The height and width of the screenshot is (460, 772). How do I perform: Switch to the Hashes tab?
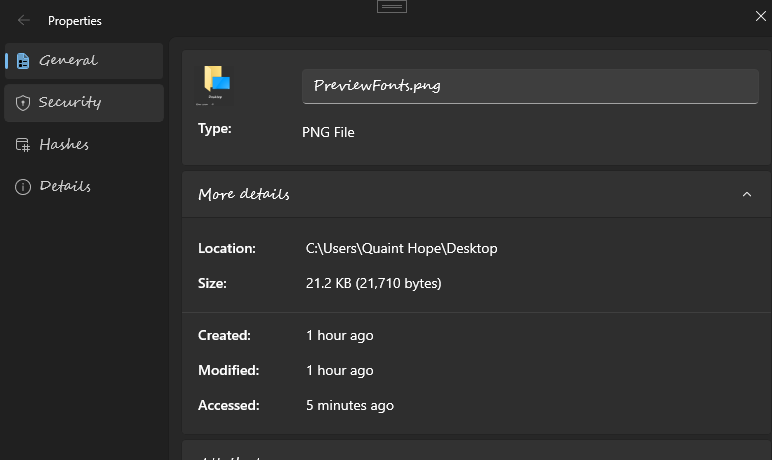(64, 145)
